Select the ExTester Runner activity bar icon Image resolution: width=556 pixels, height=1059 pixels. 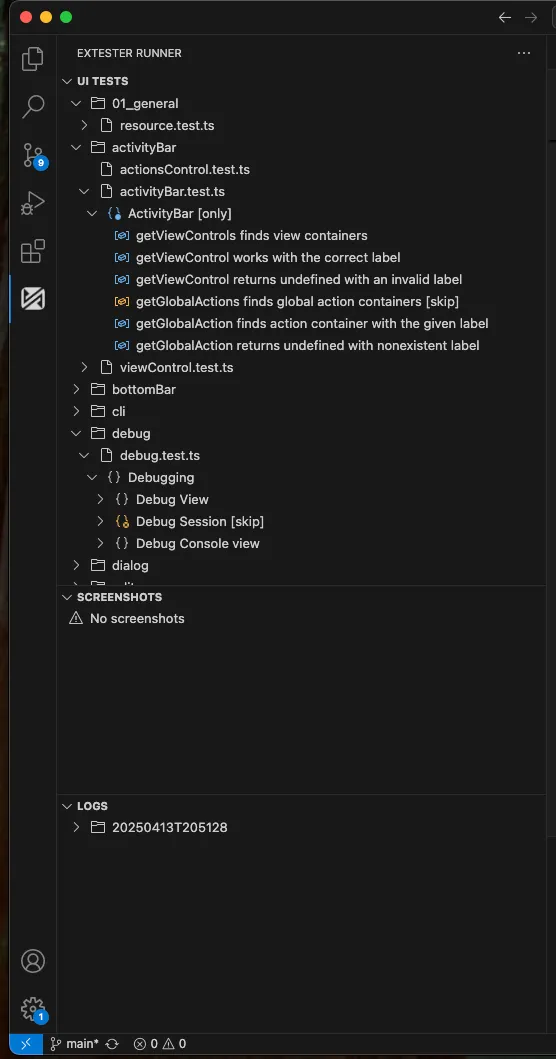tap(32, 299)
